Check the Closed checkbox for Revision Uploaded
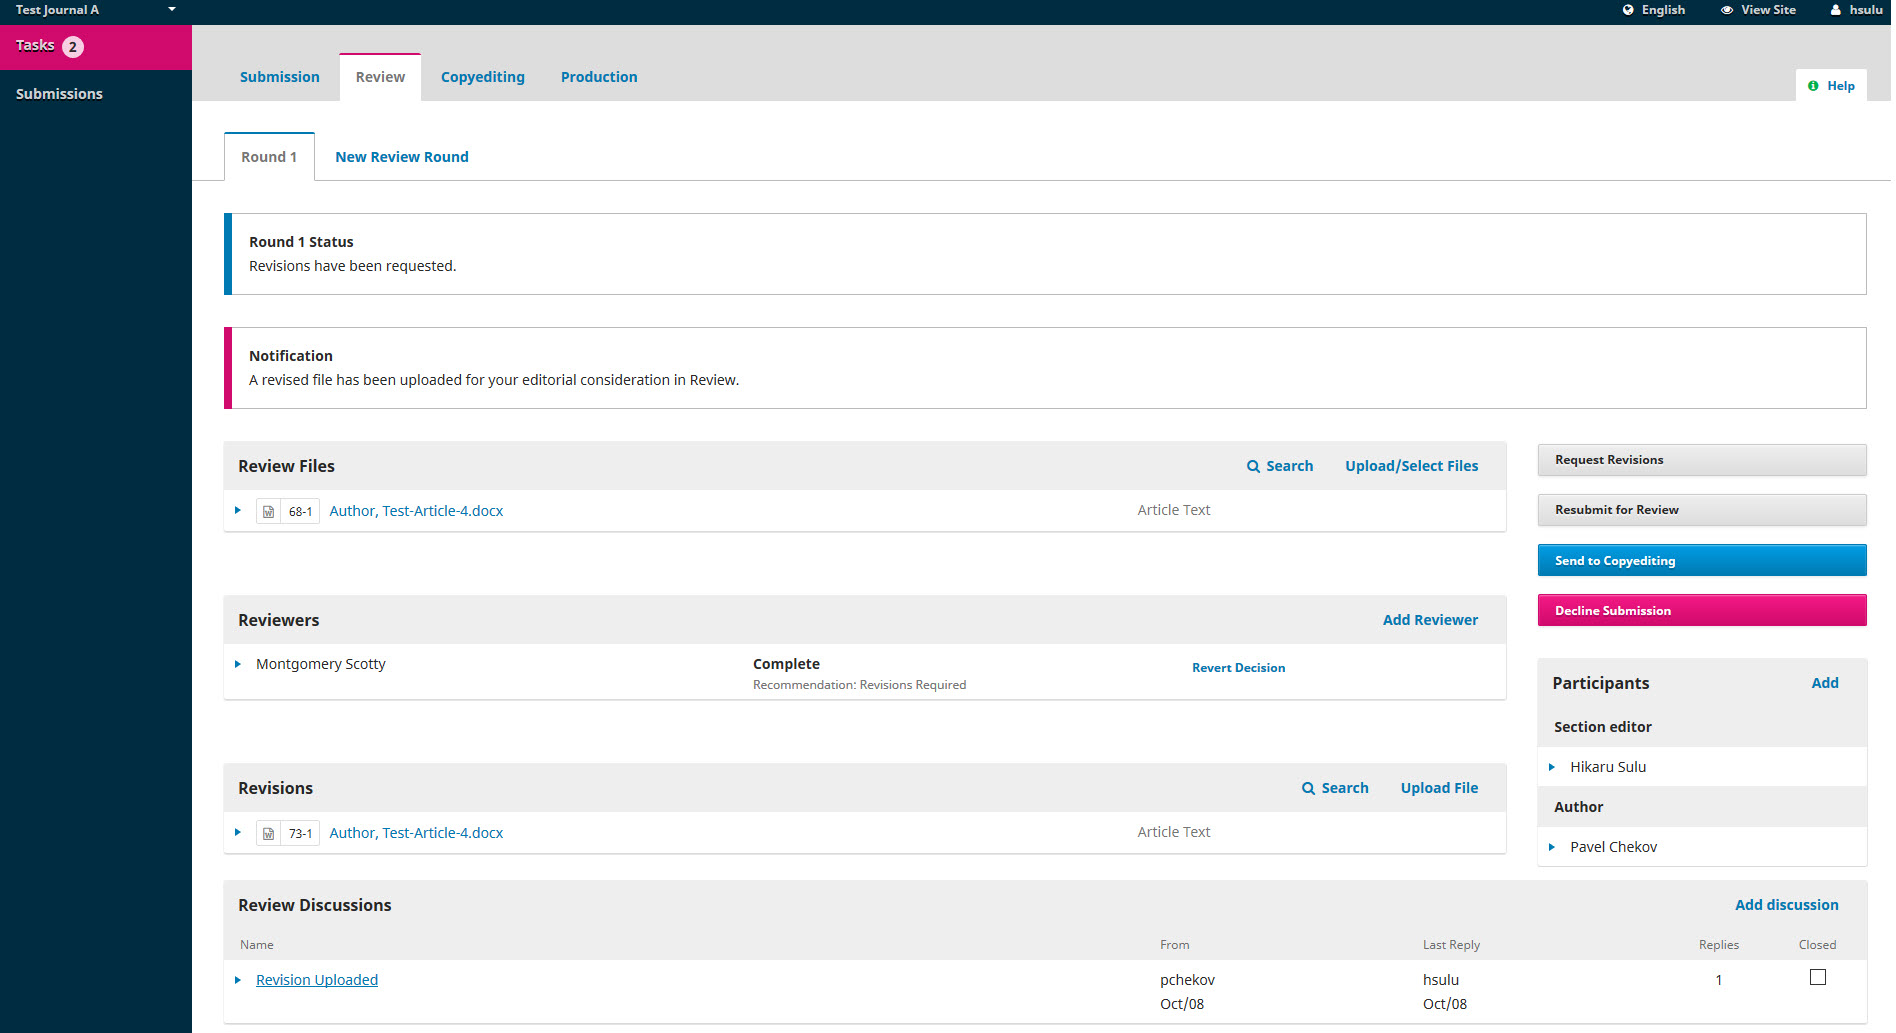Image resolution: width=1896 pixels, height=1033 pixels. (x=1817, y=977)
